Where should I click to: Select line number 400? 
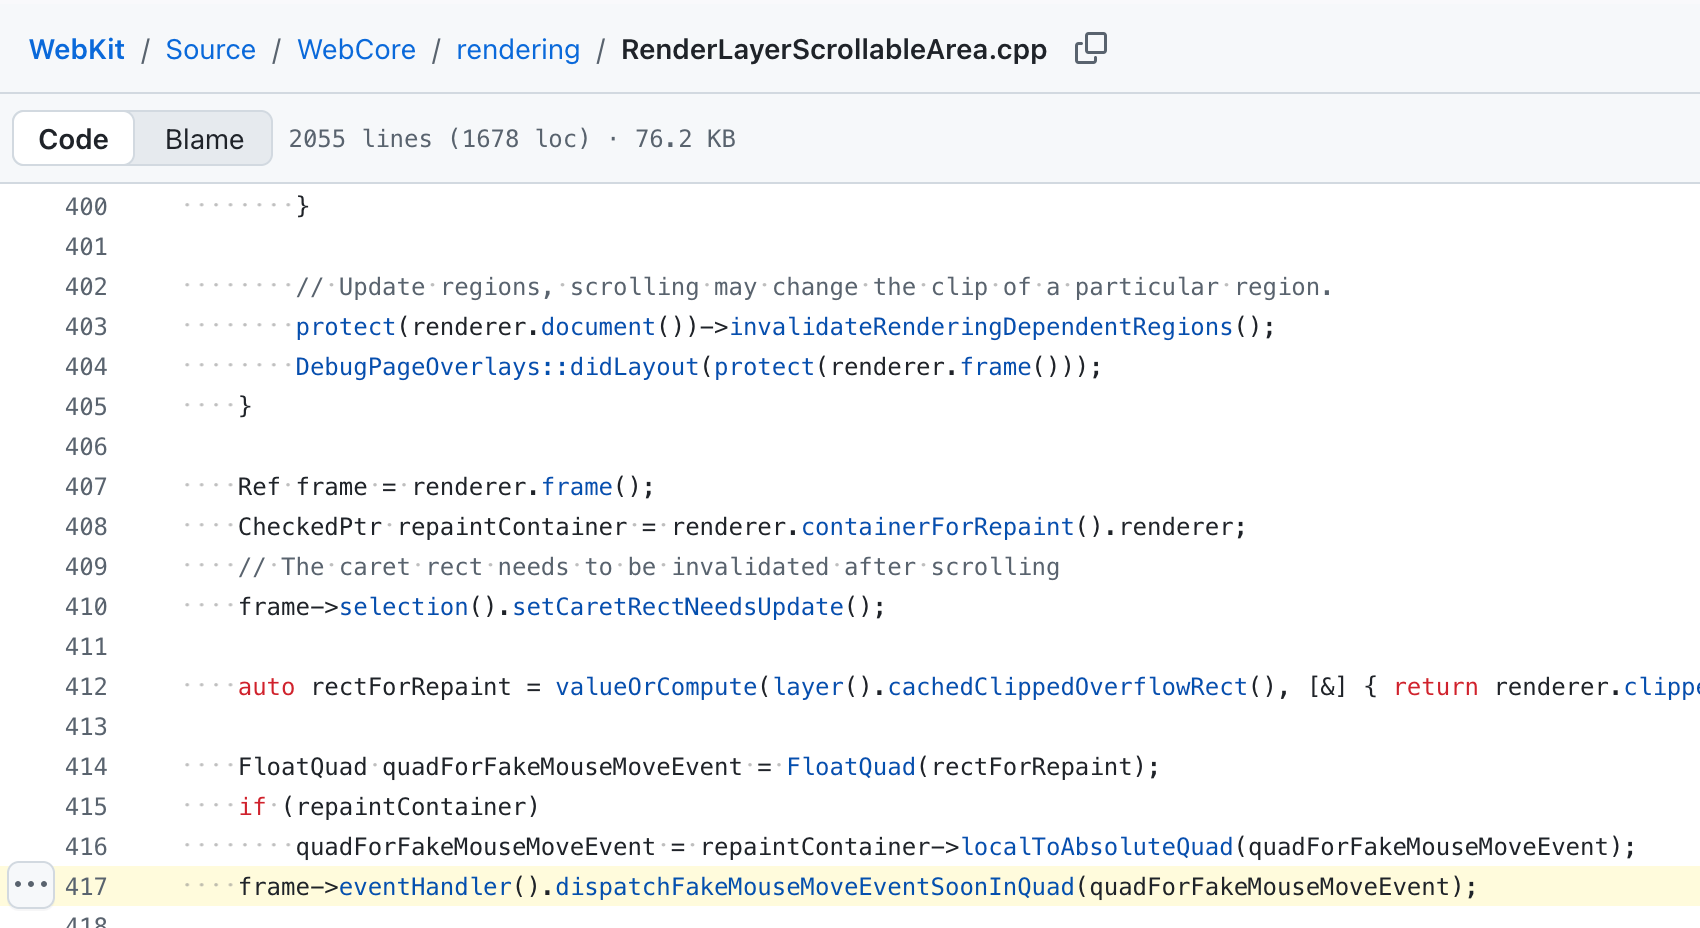point(86,206)
